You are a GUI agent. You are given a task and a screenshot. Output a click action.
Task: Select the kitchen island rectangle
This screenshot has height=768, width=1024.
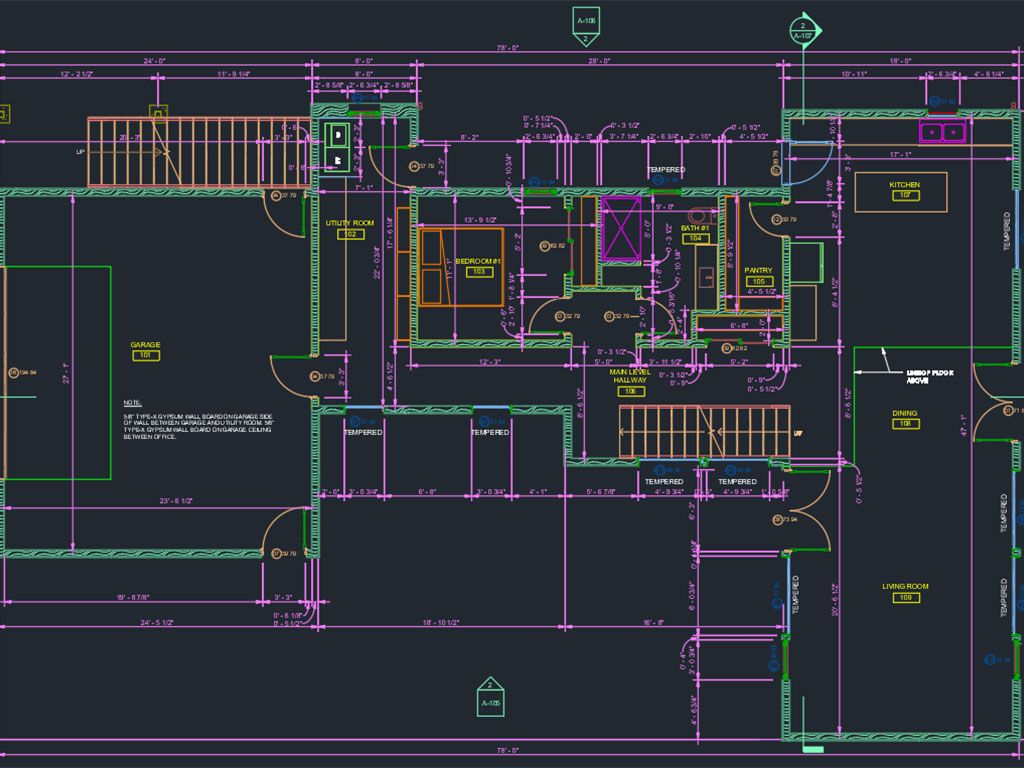[902, 191]
